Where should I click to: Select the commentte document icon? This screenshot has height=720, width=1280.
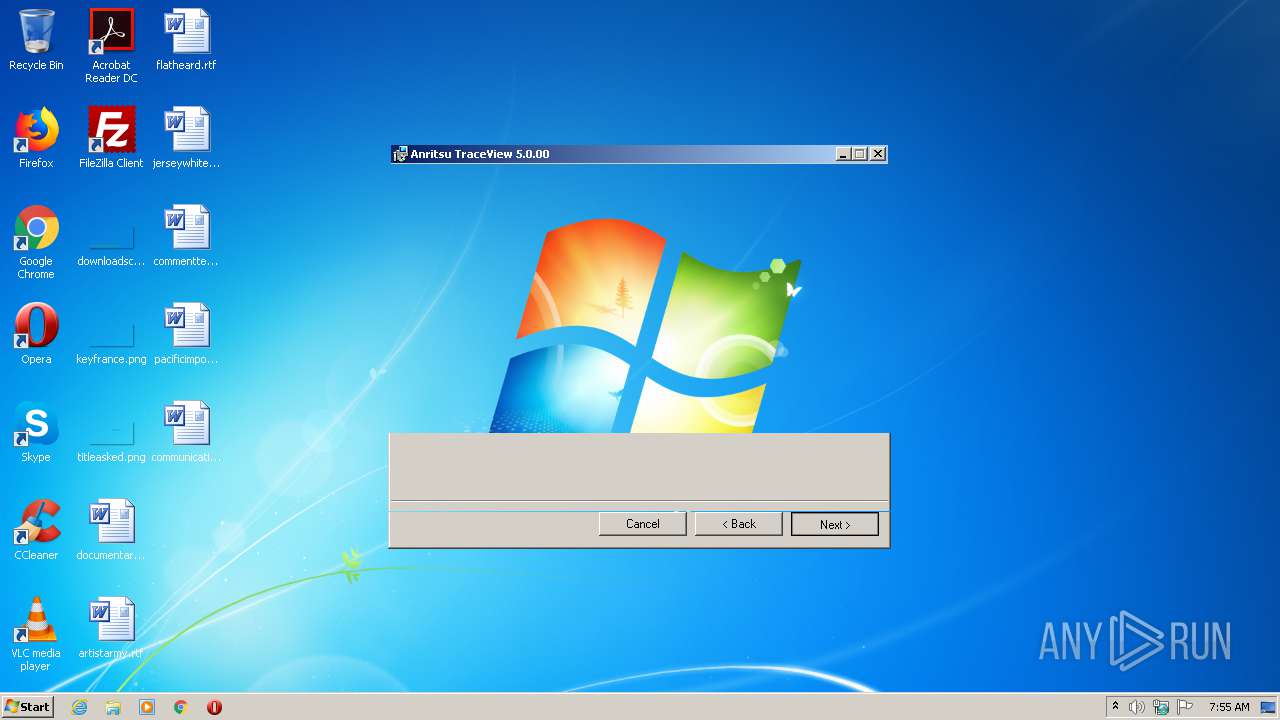(x=186, y=236)
